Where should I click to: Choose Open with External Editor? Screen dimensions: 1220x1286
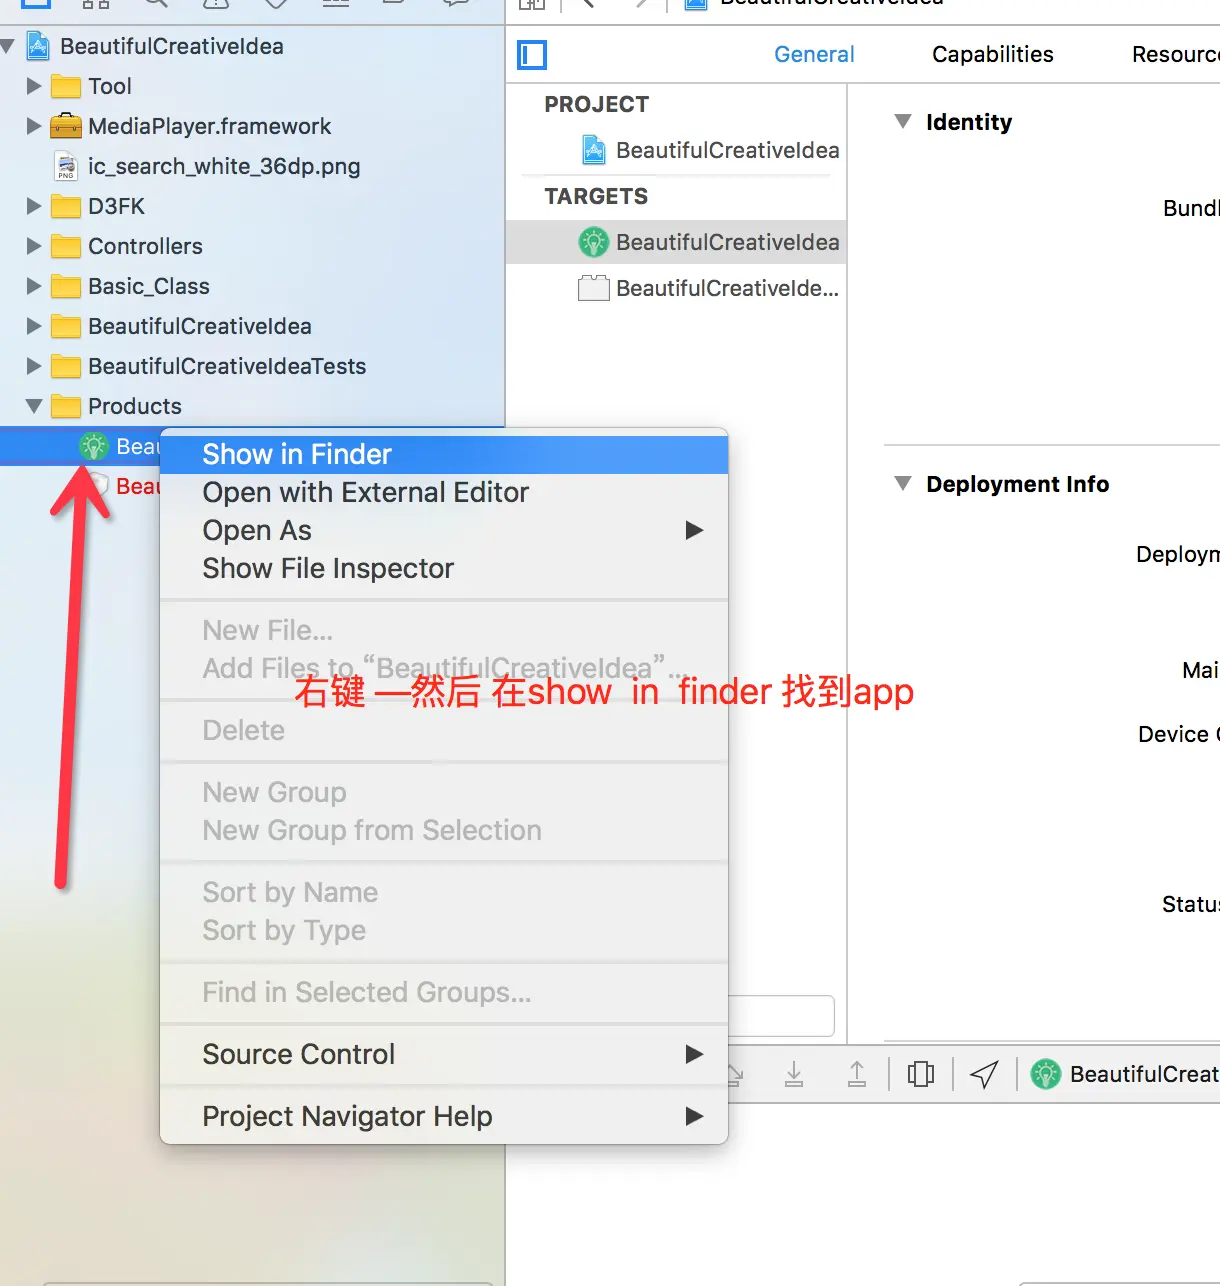(444, 492)
